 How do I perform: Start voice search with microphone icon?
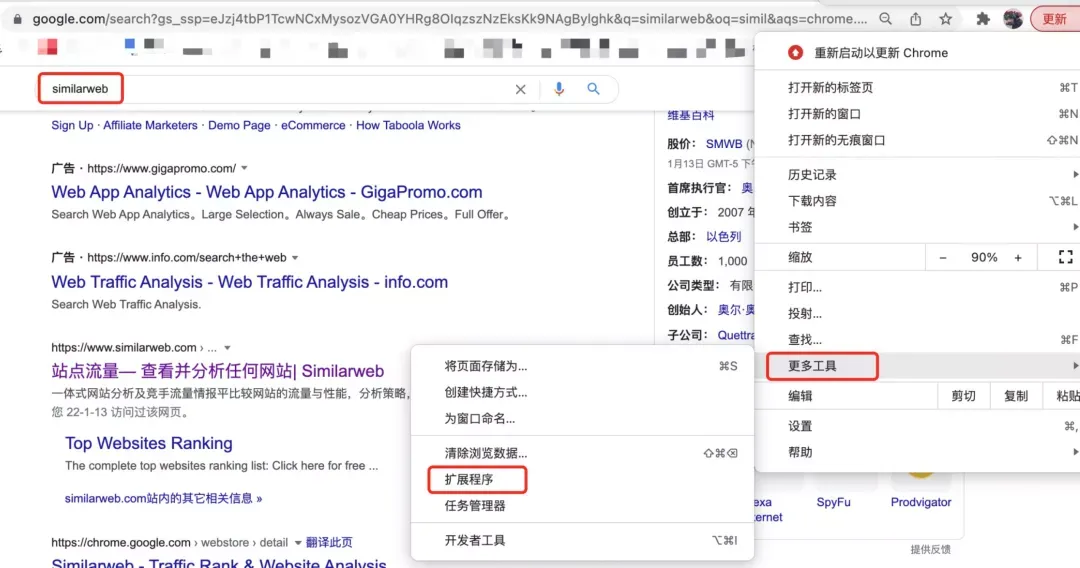pos(559,89)
